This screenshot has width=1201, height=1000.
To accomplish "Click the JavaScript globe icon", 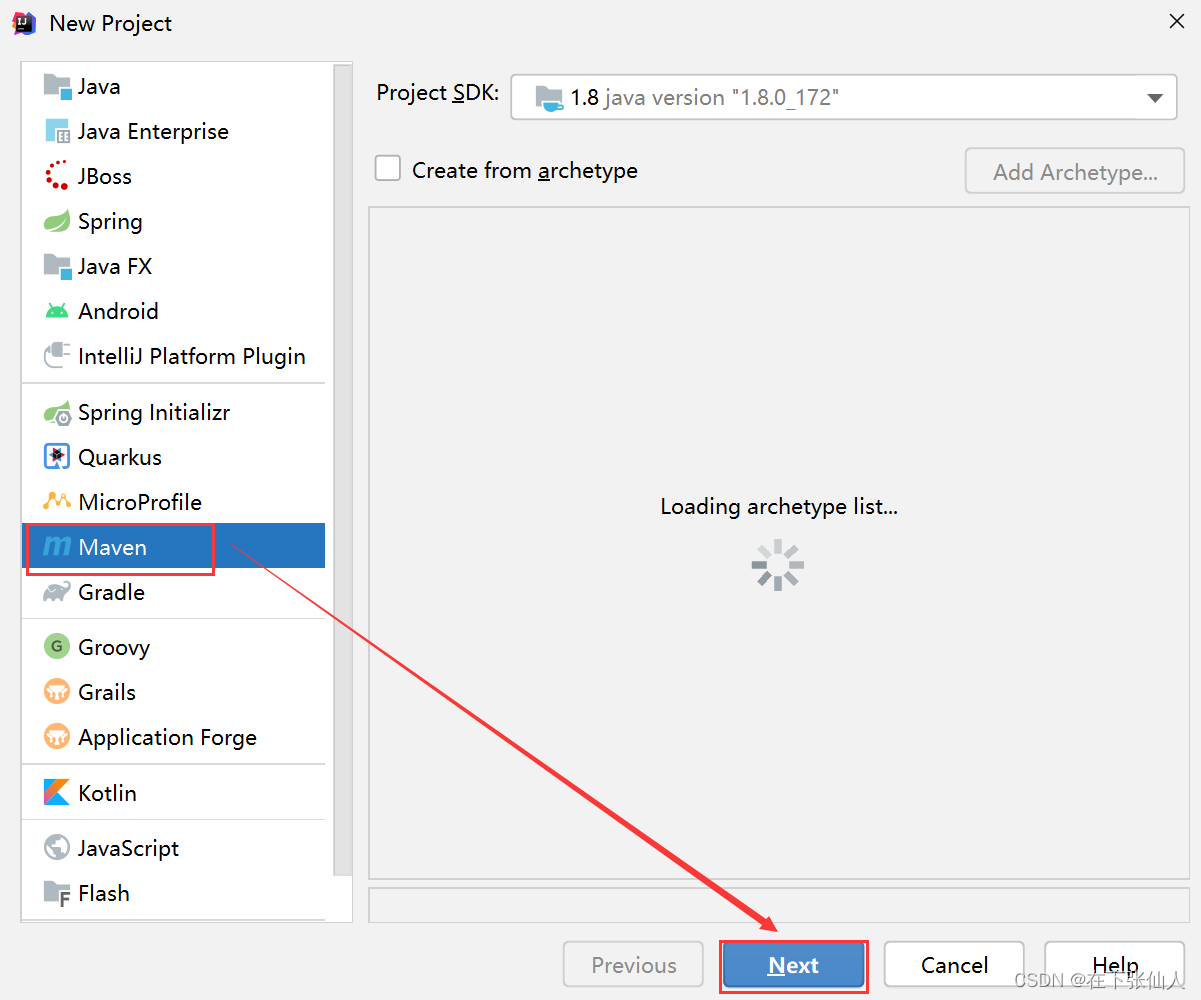I will (x=57, y=848).
